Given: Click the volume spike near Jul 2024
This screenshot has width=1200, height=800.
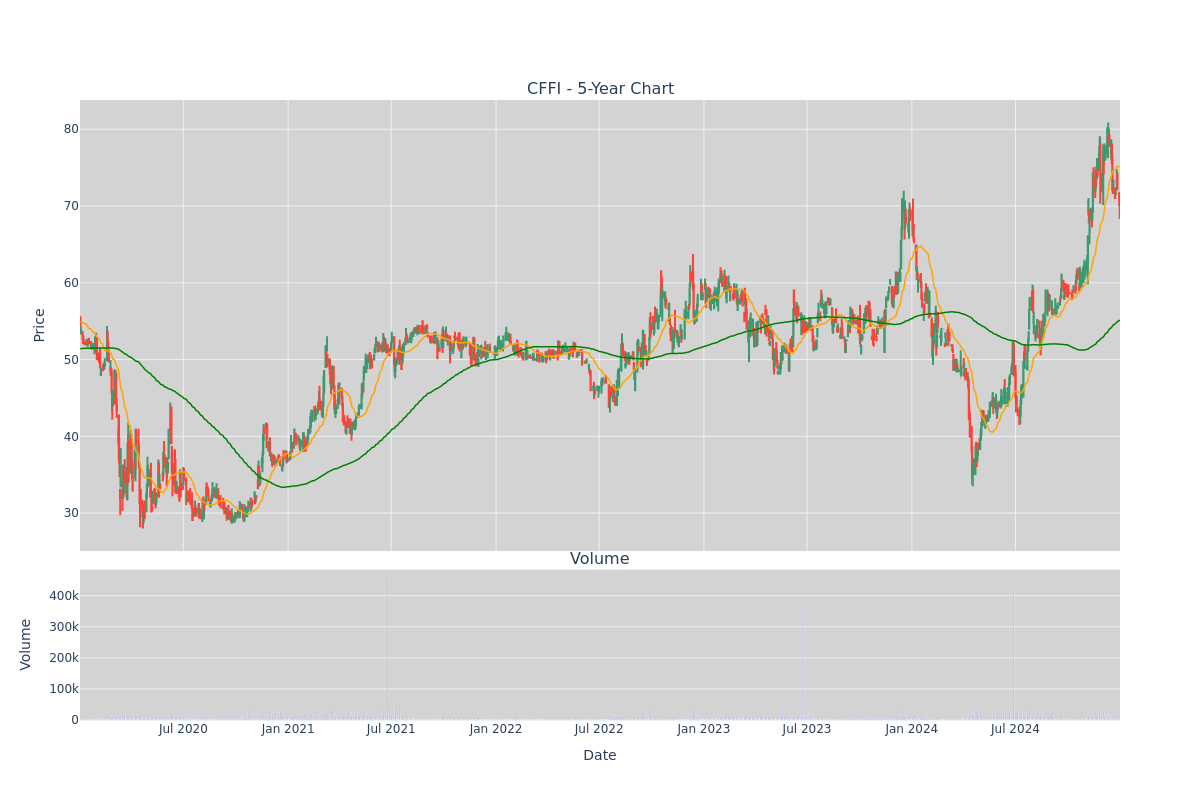Looking at the screenshot, I should (x=1013, y=656).
